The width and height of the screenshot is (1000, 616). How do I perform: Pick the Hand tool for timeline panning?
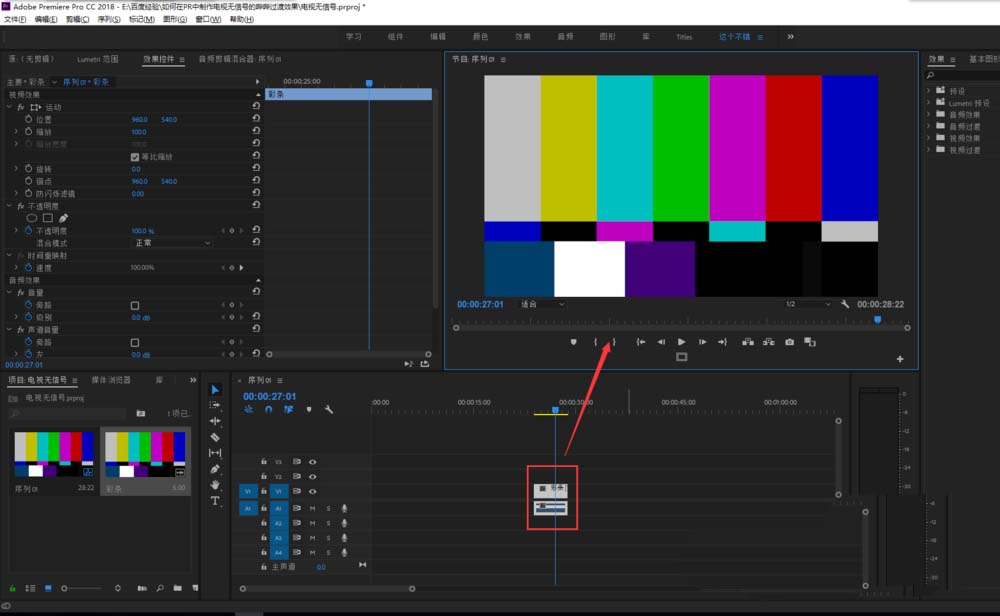point(216,485)
